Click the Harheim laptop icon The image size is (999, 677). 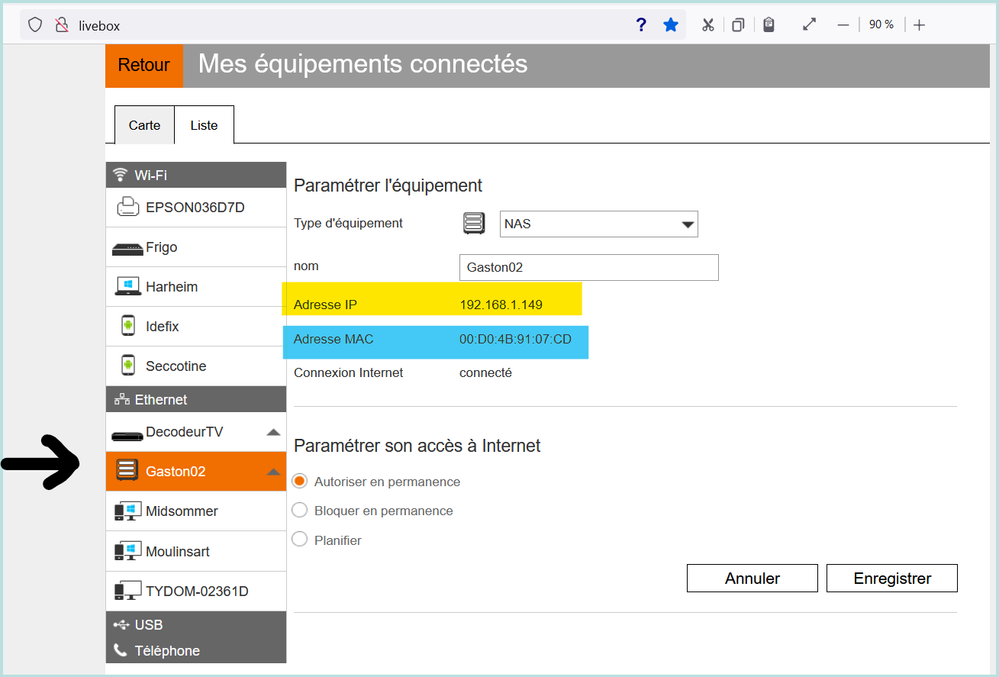pos(127,287)
